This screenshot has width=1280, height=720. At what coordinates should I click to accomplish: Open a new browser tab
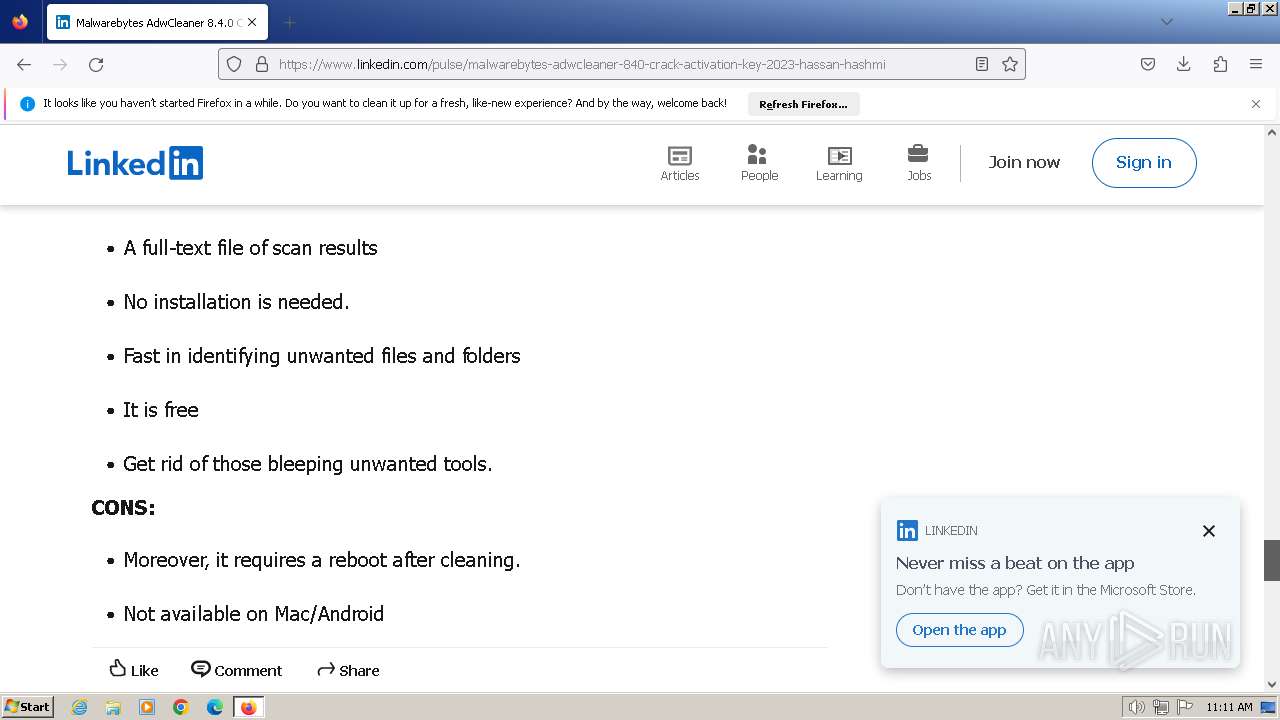click(x=289, y=22)
